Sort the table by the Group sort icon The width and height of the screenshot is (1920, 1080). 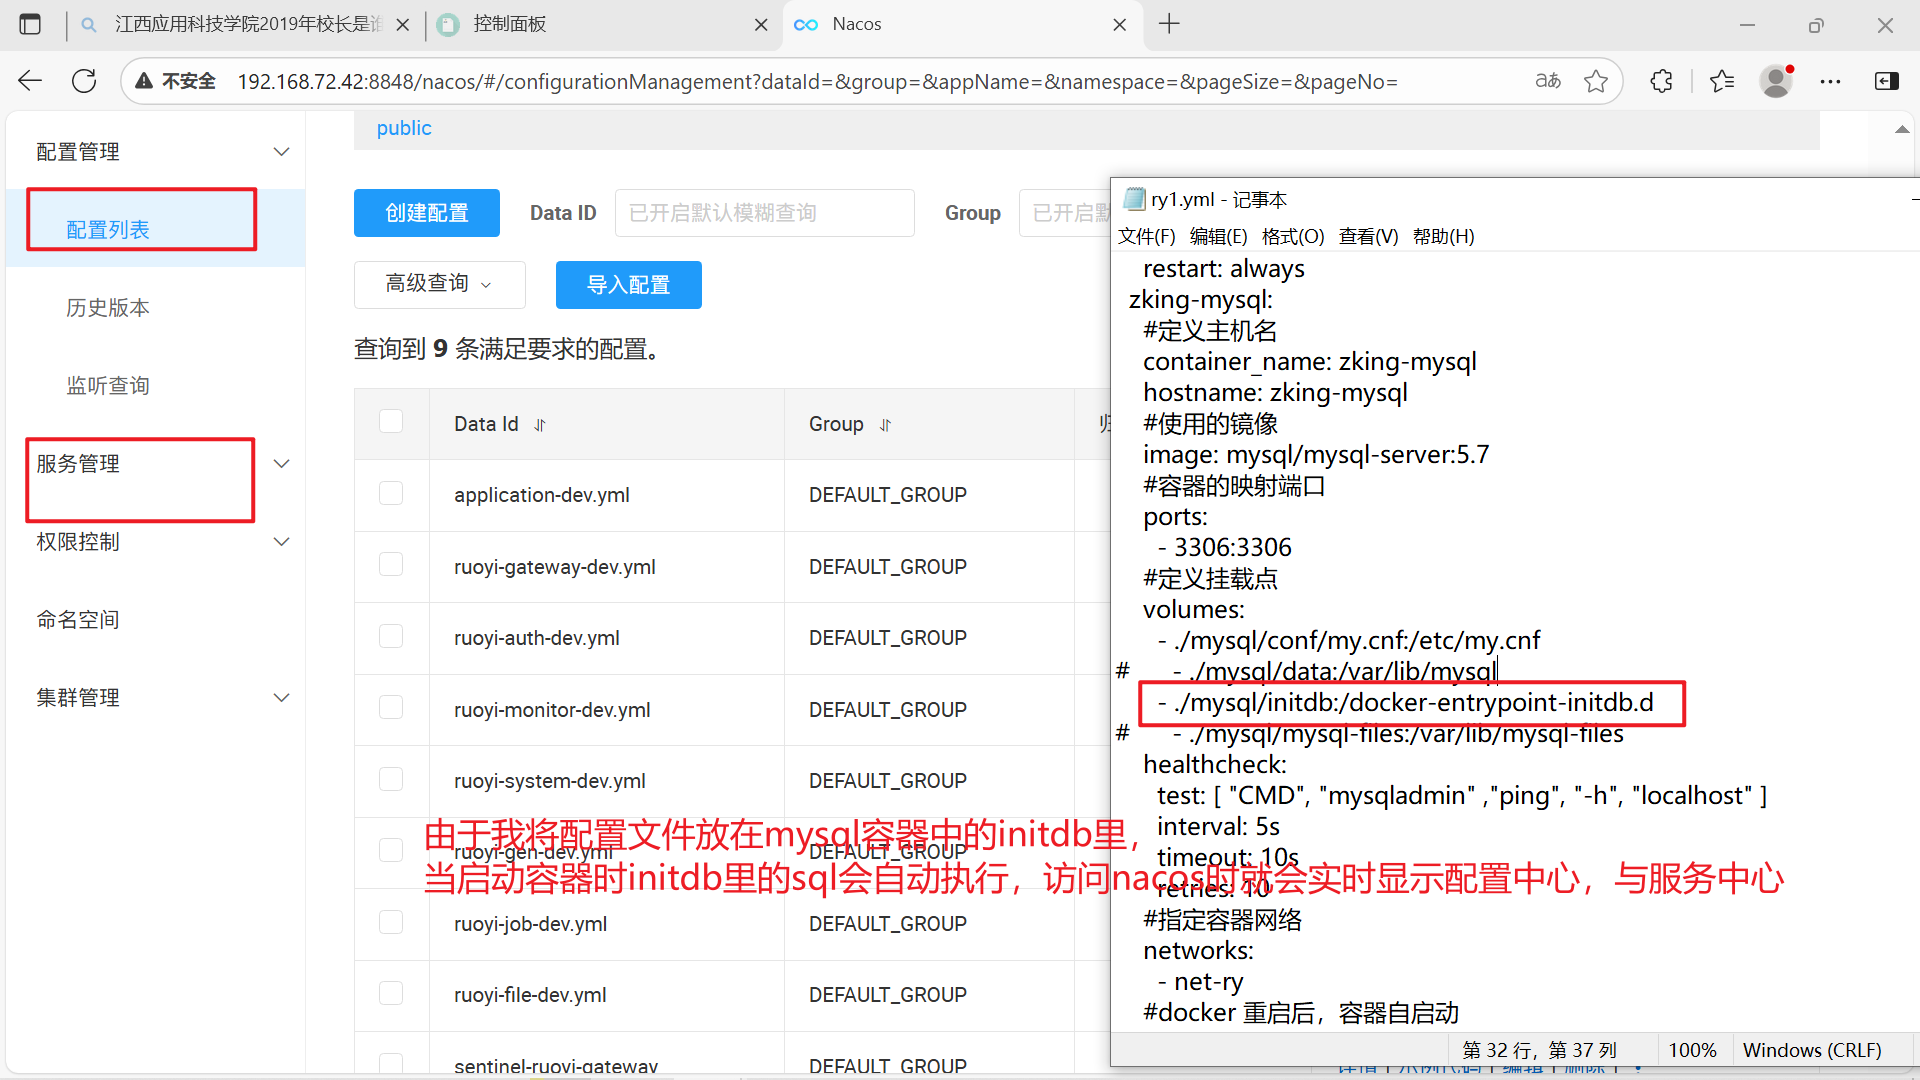point(885,425)
